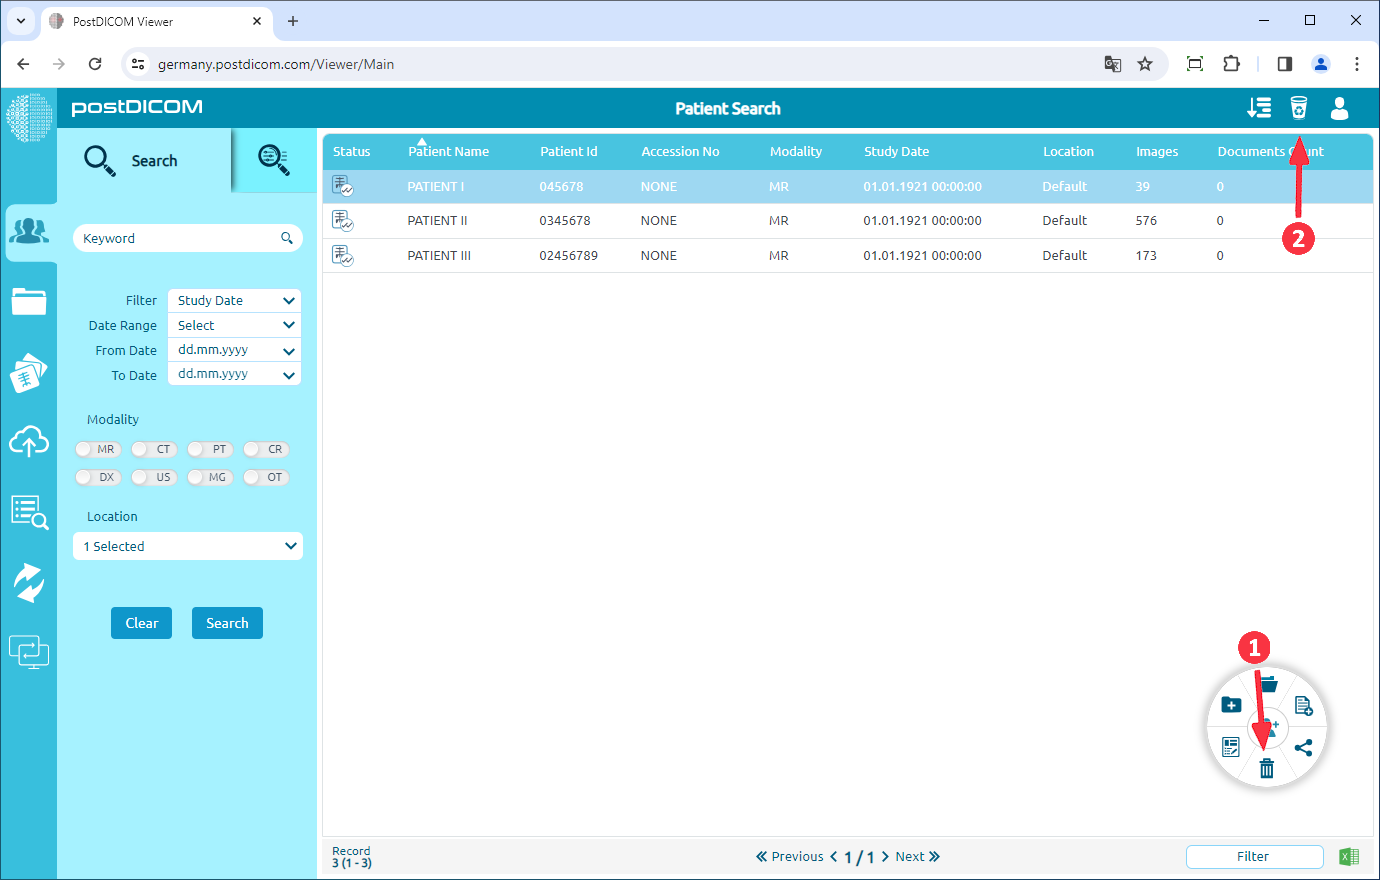Open the folders icon in left sidebar

pyautogui.click(x=29, y=301)
